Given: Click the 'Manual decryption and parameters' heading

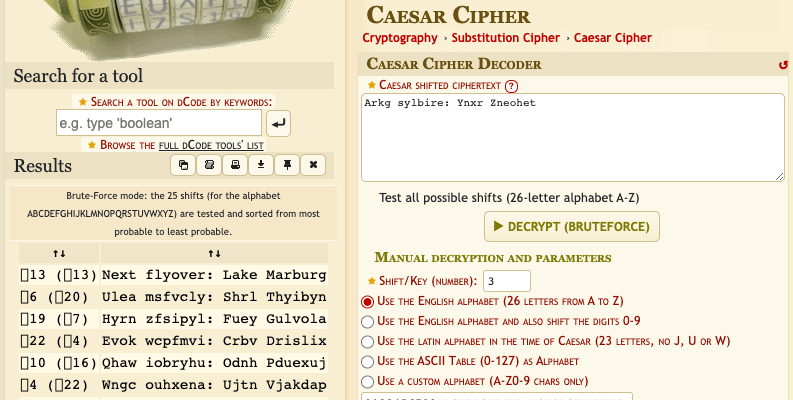Looking at the screenshot, I should pos(493,258).
